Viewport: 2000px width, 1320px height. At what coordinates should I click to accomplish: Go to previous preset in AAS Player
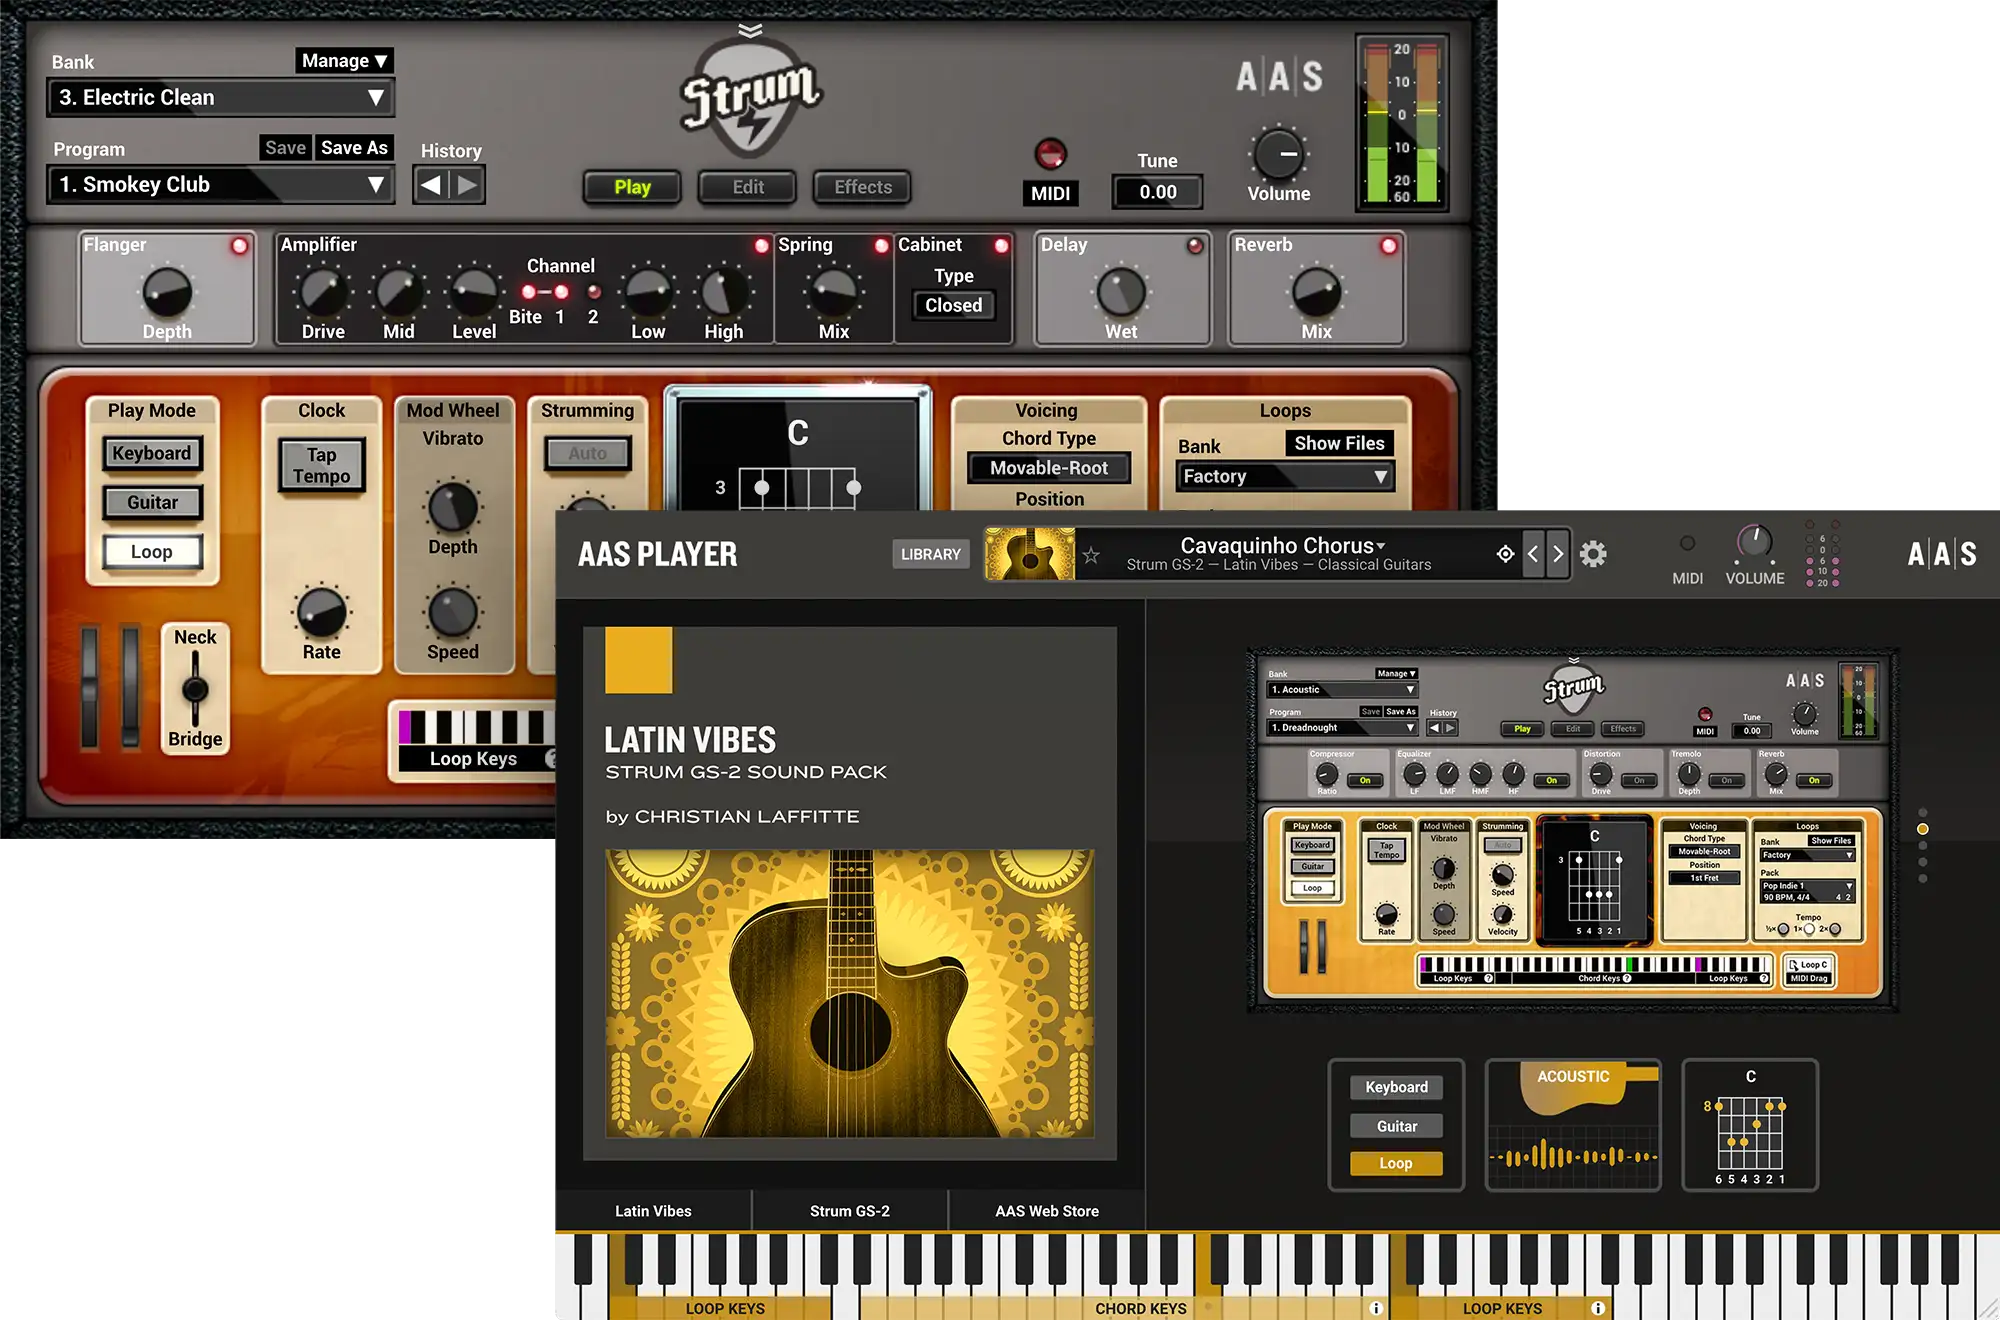click(1533, 554)
